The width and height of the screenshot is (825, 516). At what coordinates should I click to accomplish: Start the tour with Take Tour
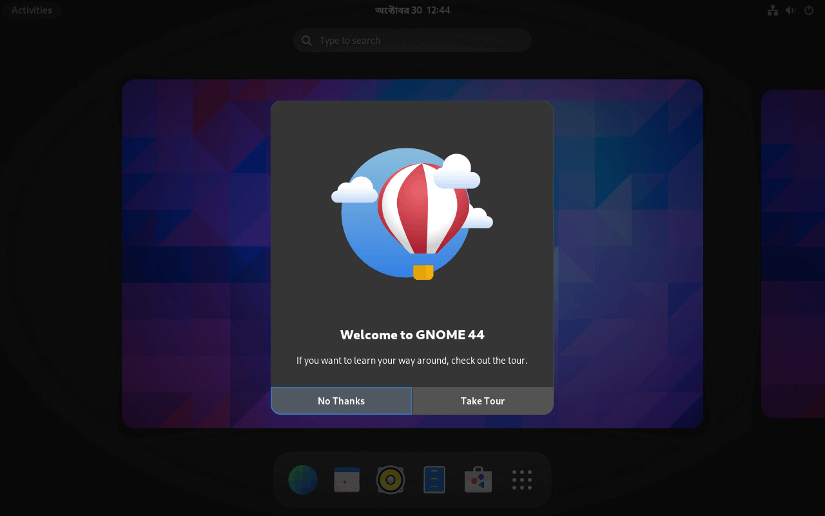483,401
